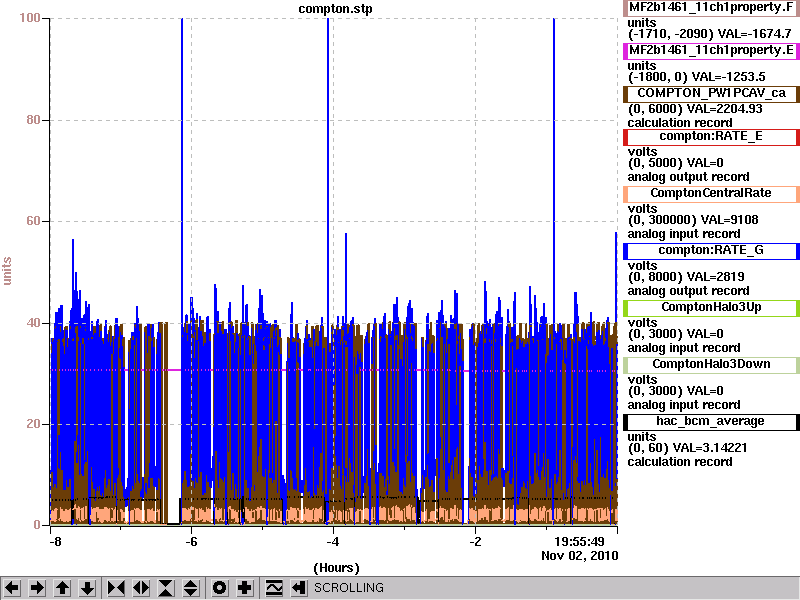Click the SCROLLING status label
Image resolution: width=800 pixels, height=600 pixels.
(348, 588)
